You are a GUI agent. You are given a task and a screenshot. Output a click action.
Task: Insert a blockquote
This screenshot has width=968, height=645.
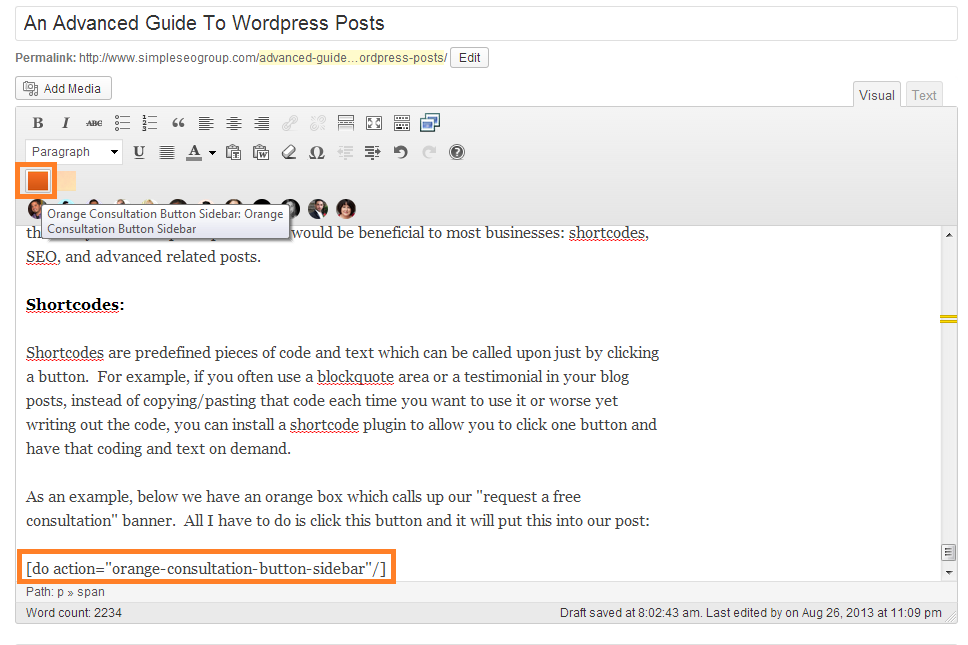[x=178, y=123]
